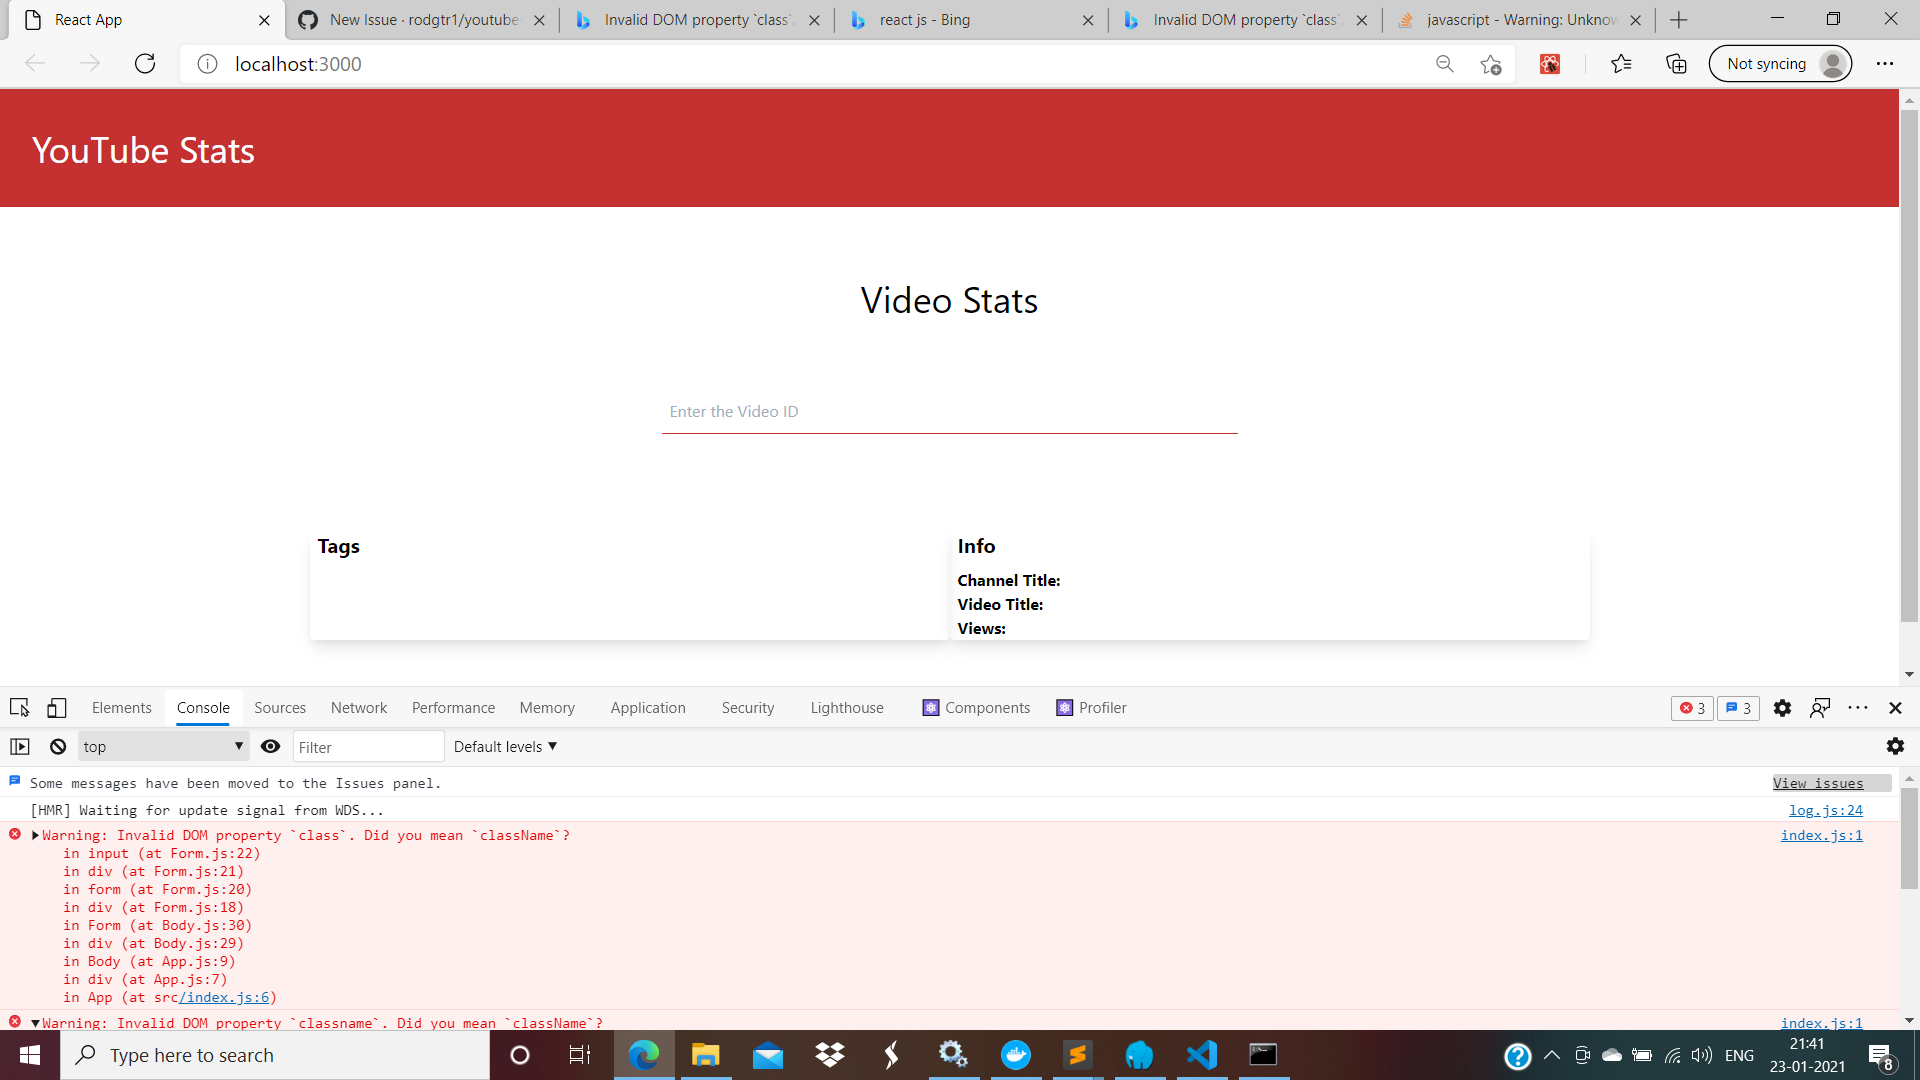The height and width of the screenshot is (1080, 1920).
Task: Switch to the Elements tab
Action: coord(121,707)
